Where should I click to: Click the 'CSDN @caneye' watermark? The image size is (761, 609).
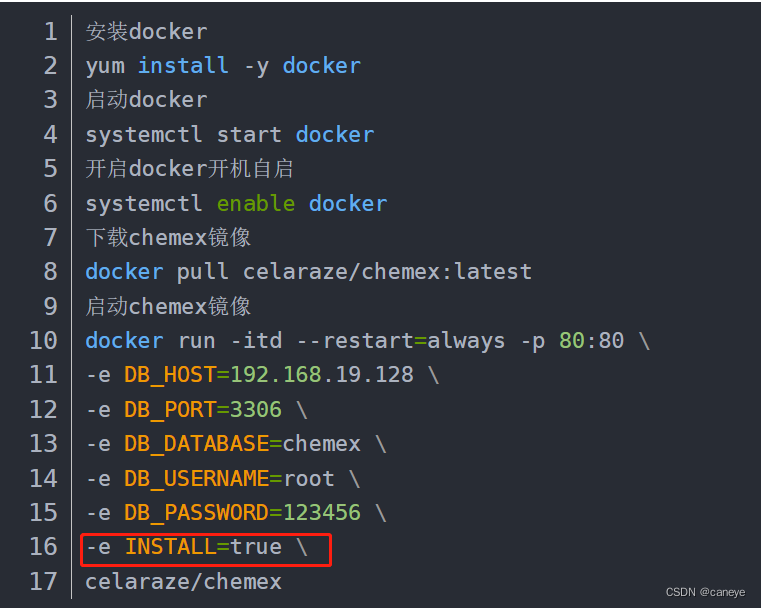click(707, 593)
